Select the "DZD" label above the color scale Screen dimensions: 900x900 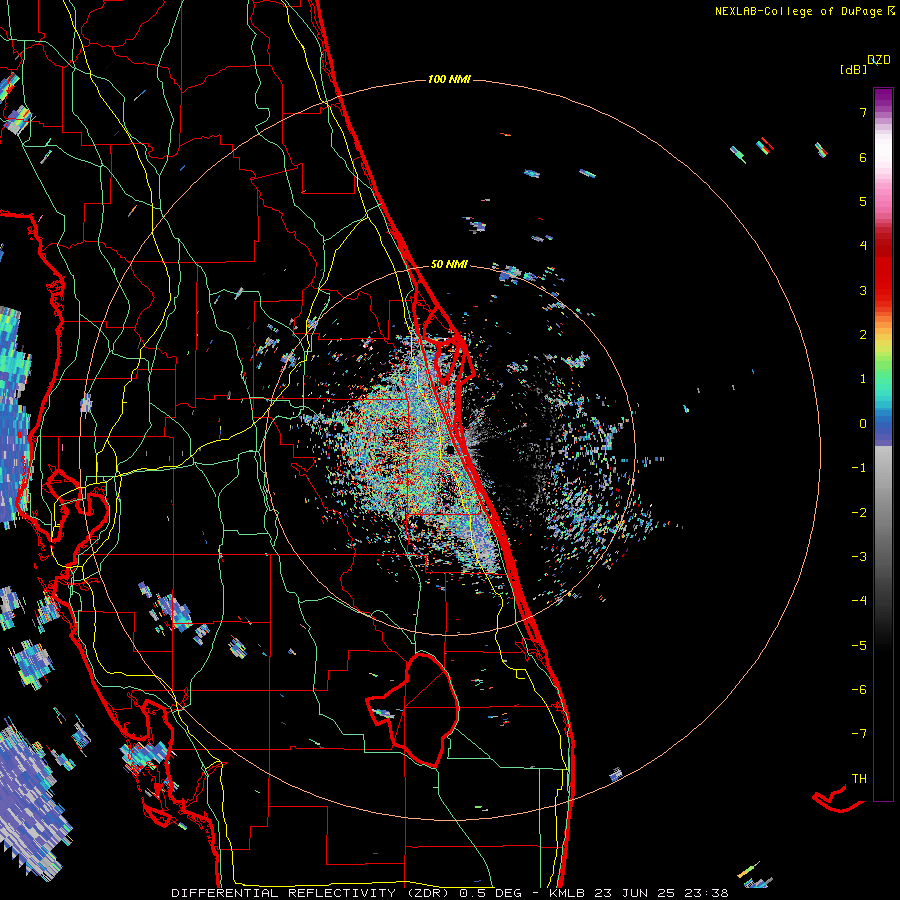click(x=879, y=60)
